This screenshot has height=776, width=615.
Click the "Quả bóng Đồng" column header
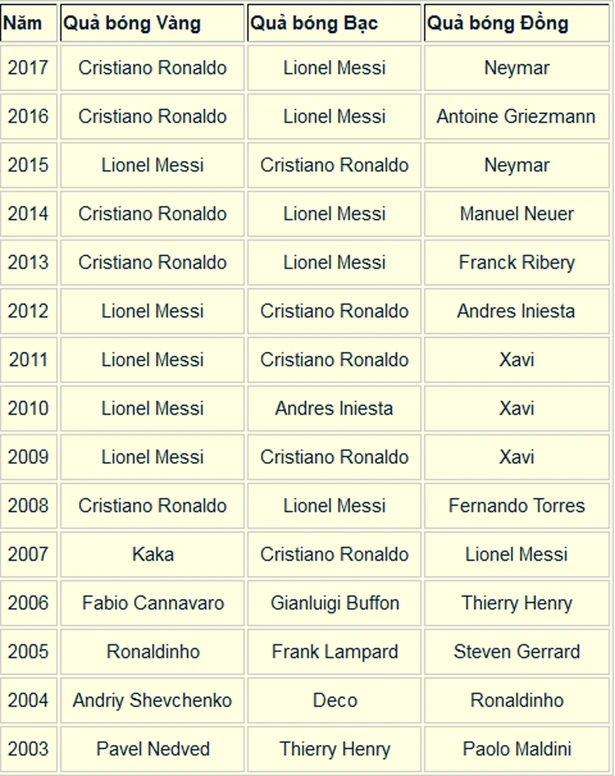(498, 23)
